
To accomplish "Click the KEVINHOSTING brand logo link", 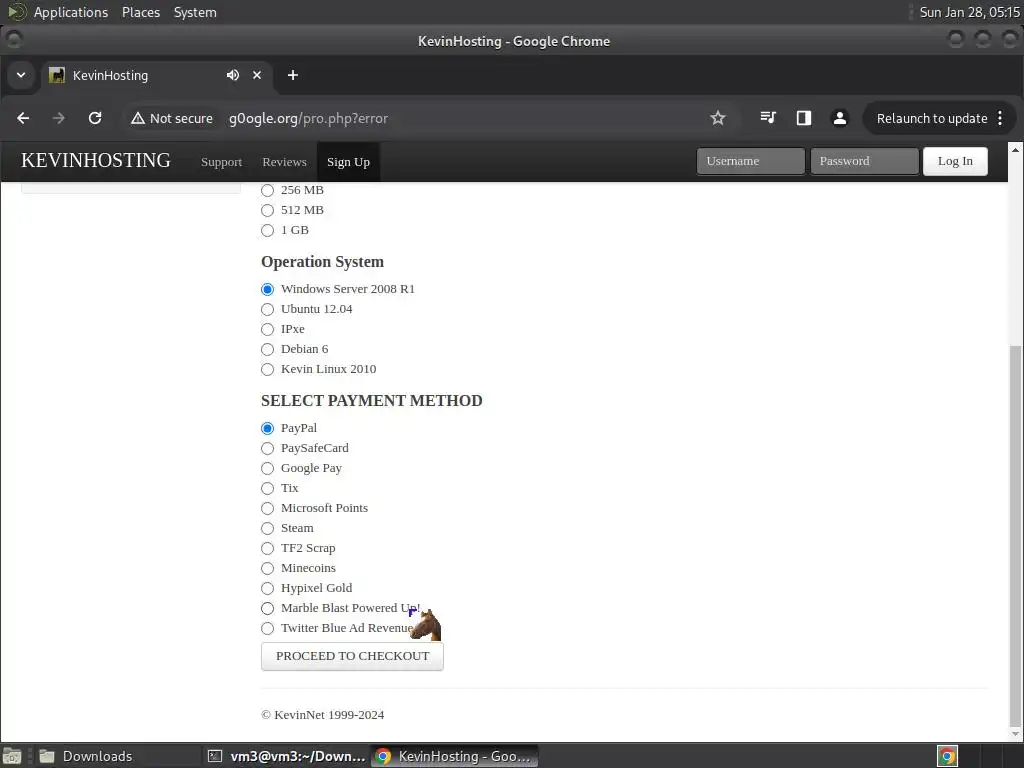I will point(96,161).
